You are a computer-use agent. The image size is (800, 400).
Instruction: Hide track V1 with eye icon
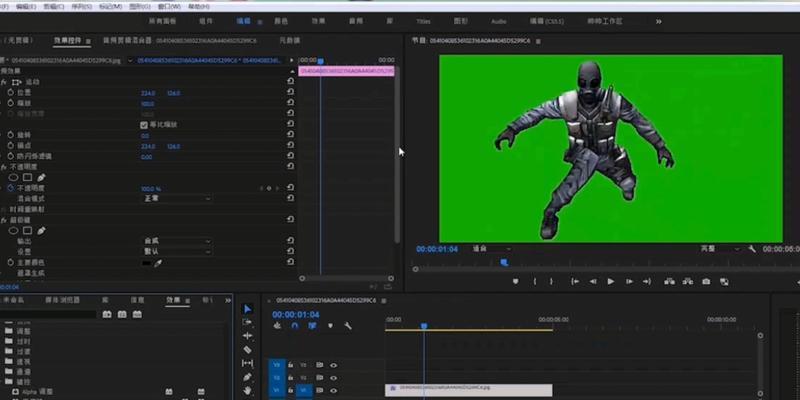333,390
